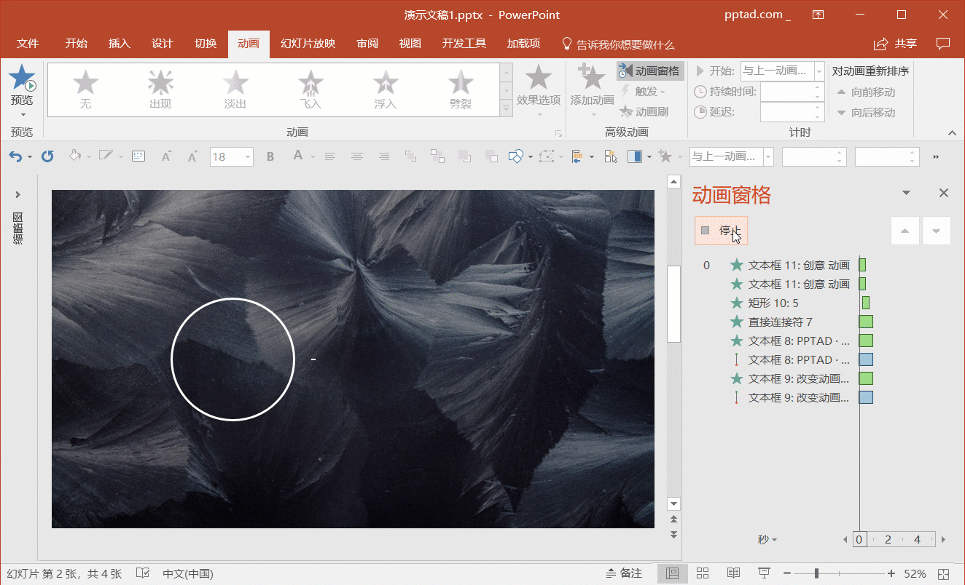Click the 停止 (Stop) button in Animation Pane
This screenshot has height=585, width=965.
720,230
